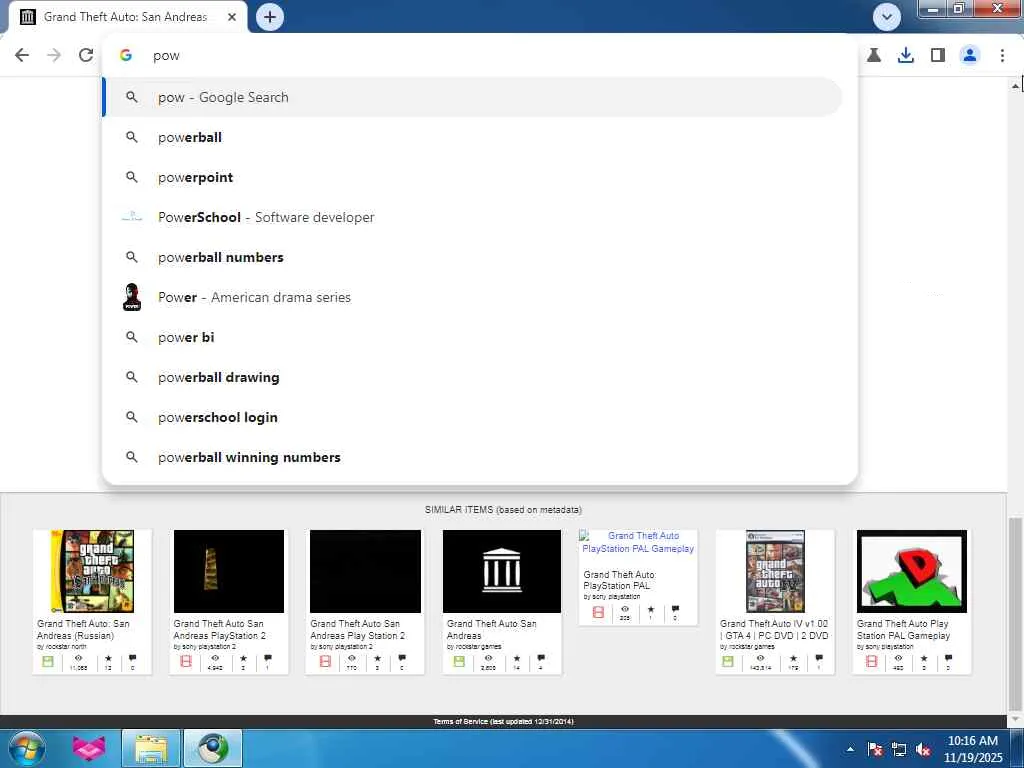Open the downloads toolbar icon
Image resolution: width=1024 pixels, height=768 pixels.
(906, 55)
